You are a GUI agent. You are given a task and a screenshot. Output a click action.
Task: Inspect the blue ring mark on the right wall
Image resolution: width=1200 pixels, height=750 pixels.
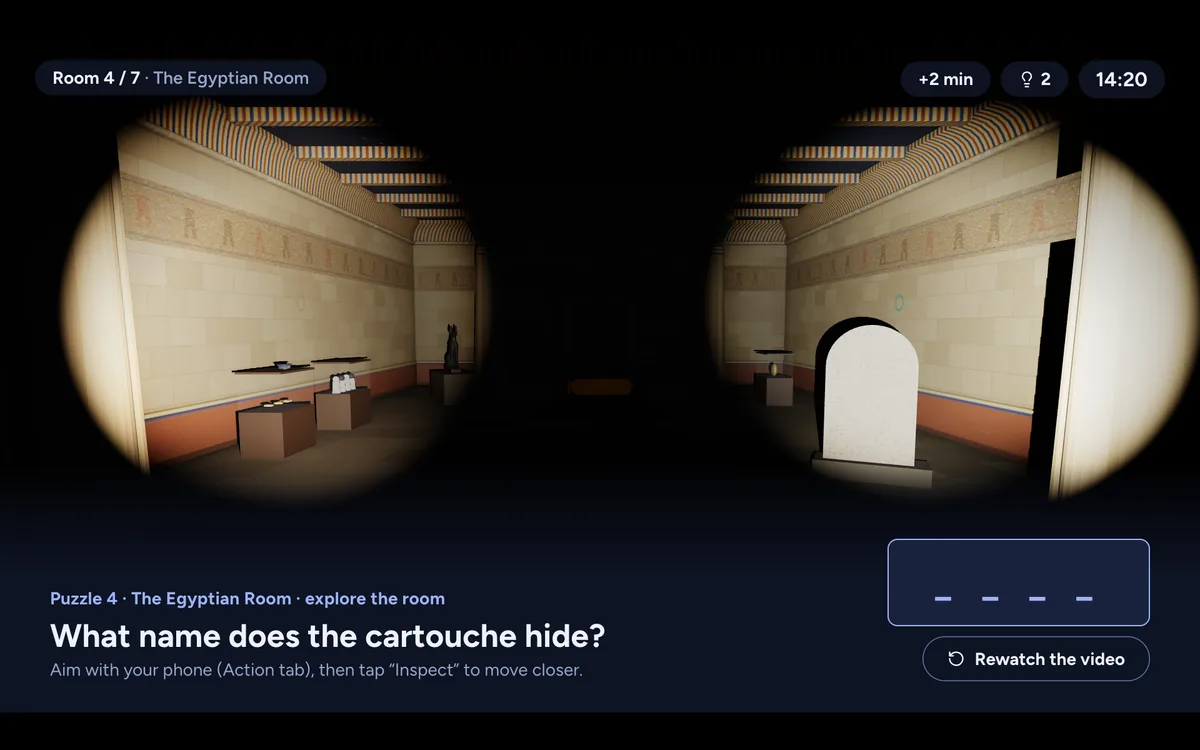898,301
